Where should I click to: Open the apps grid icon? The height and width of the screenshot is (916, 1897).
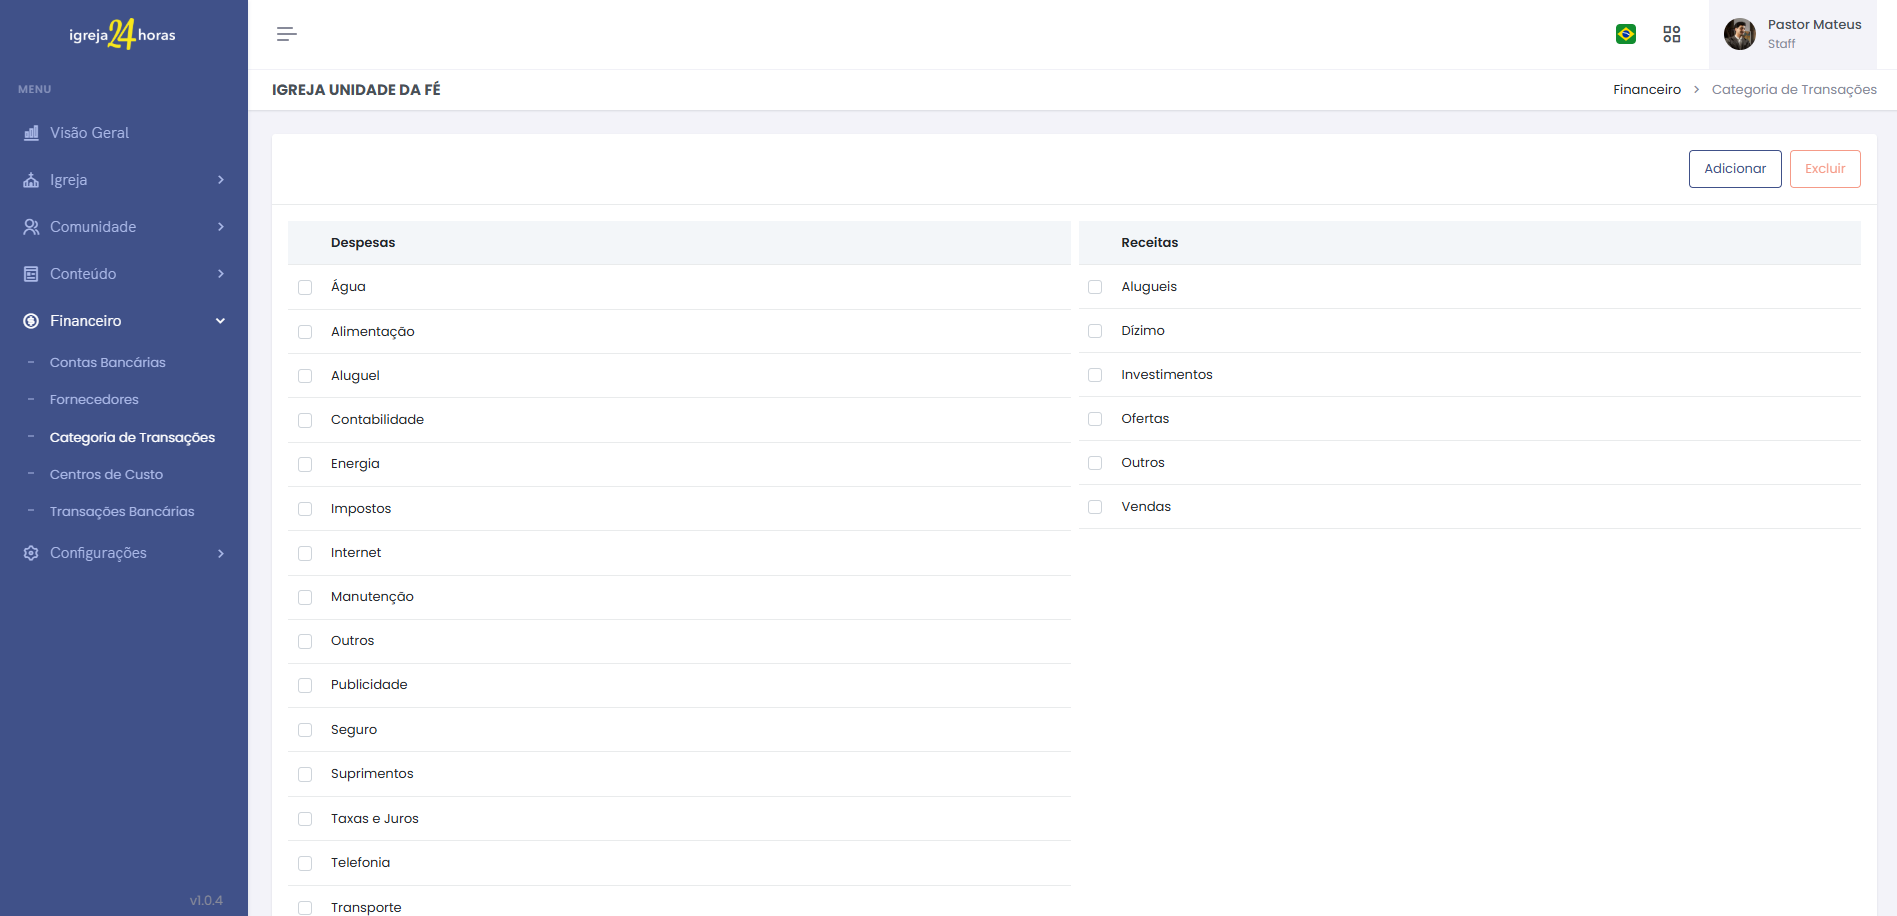(x=1671, y=34)
